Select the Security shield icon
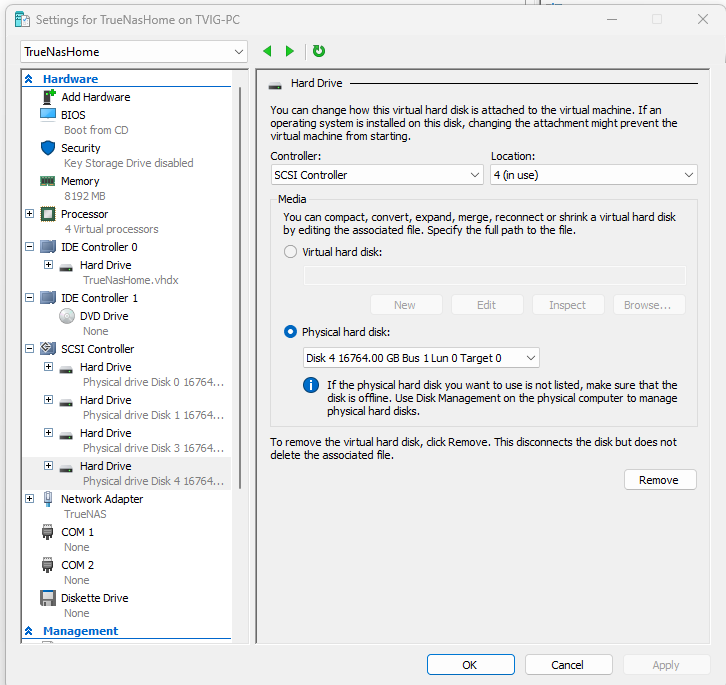Screen dimensions: 726x685 point(48,148)
